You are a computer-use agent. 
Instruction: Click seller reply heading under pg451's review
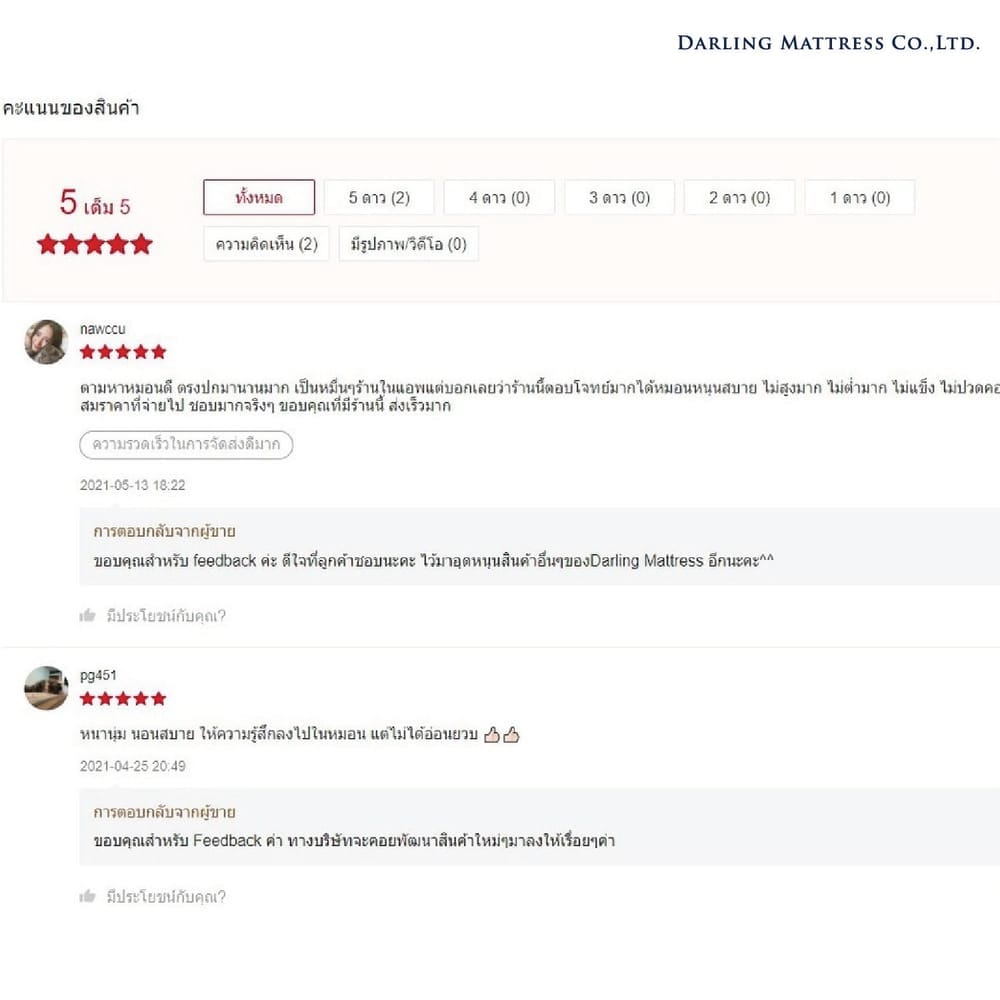165,812
